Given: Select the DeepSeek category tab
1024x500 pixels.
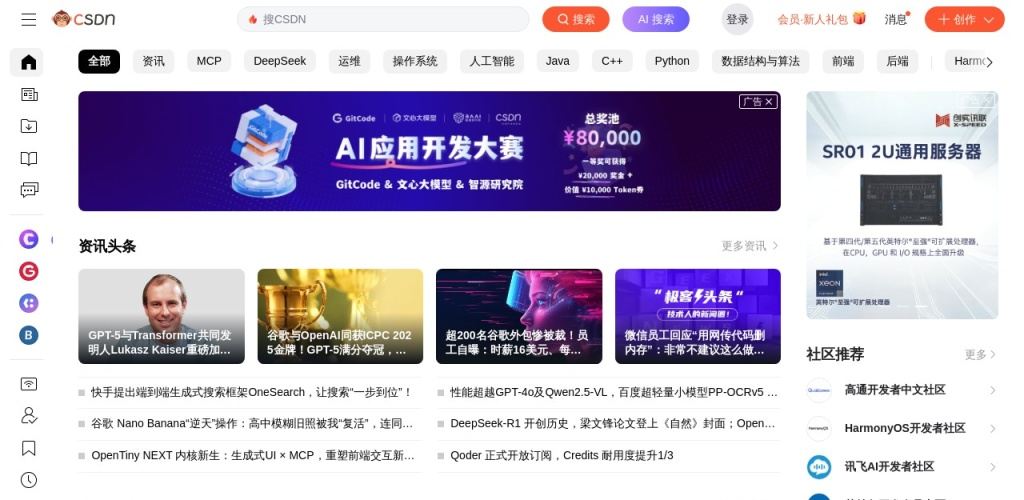Looking at the screenshot, I should click(280, 61).
